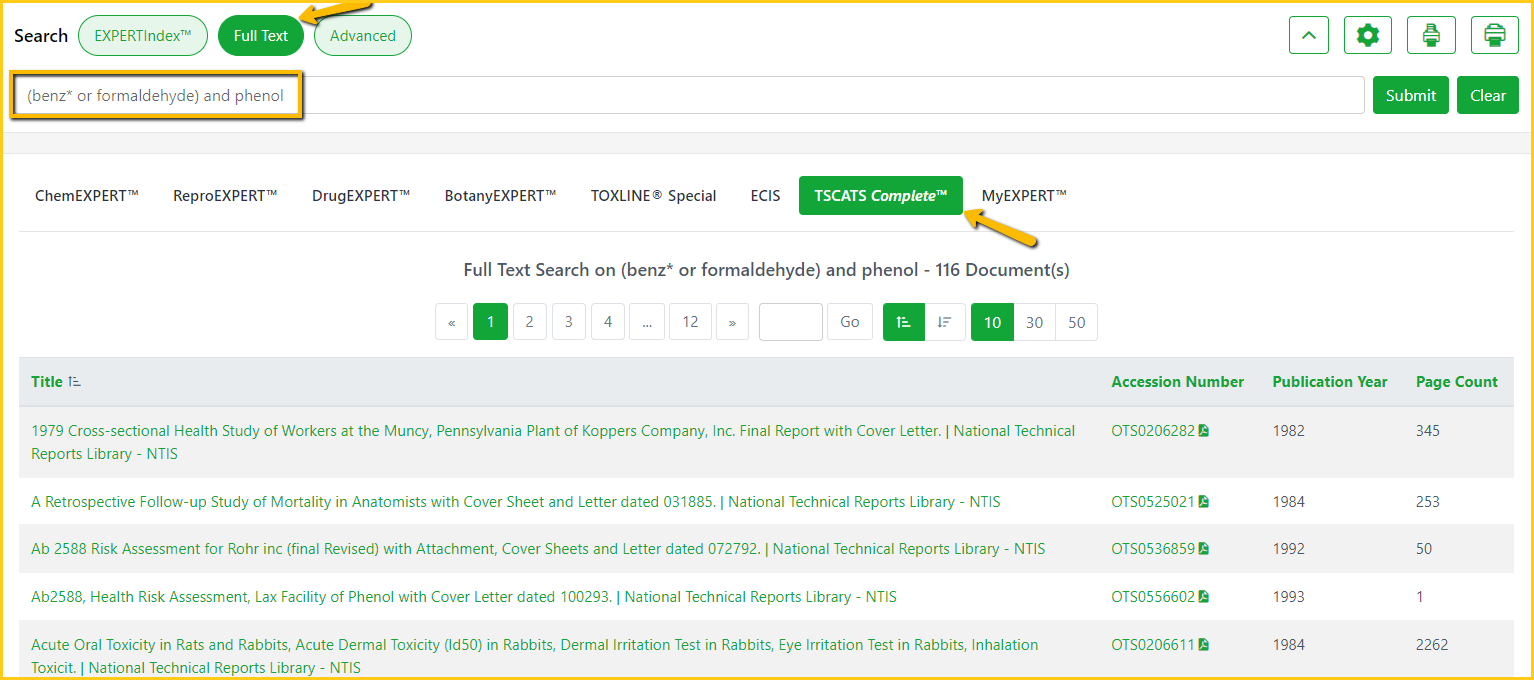Collapse search panel with the up chevron
Screen dimensions: 1534x680
(x=1308, y=36)
